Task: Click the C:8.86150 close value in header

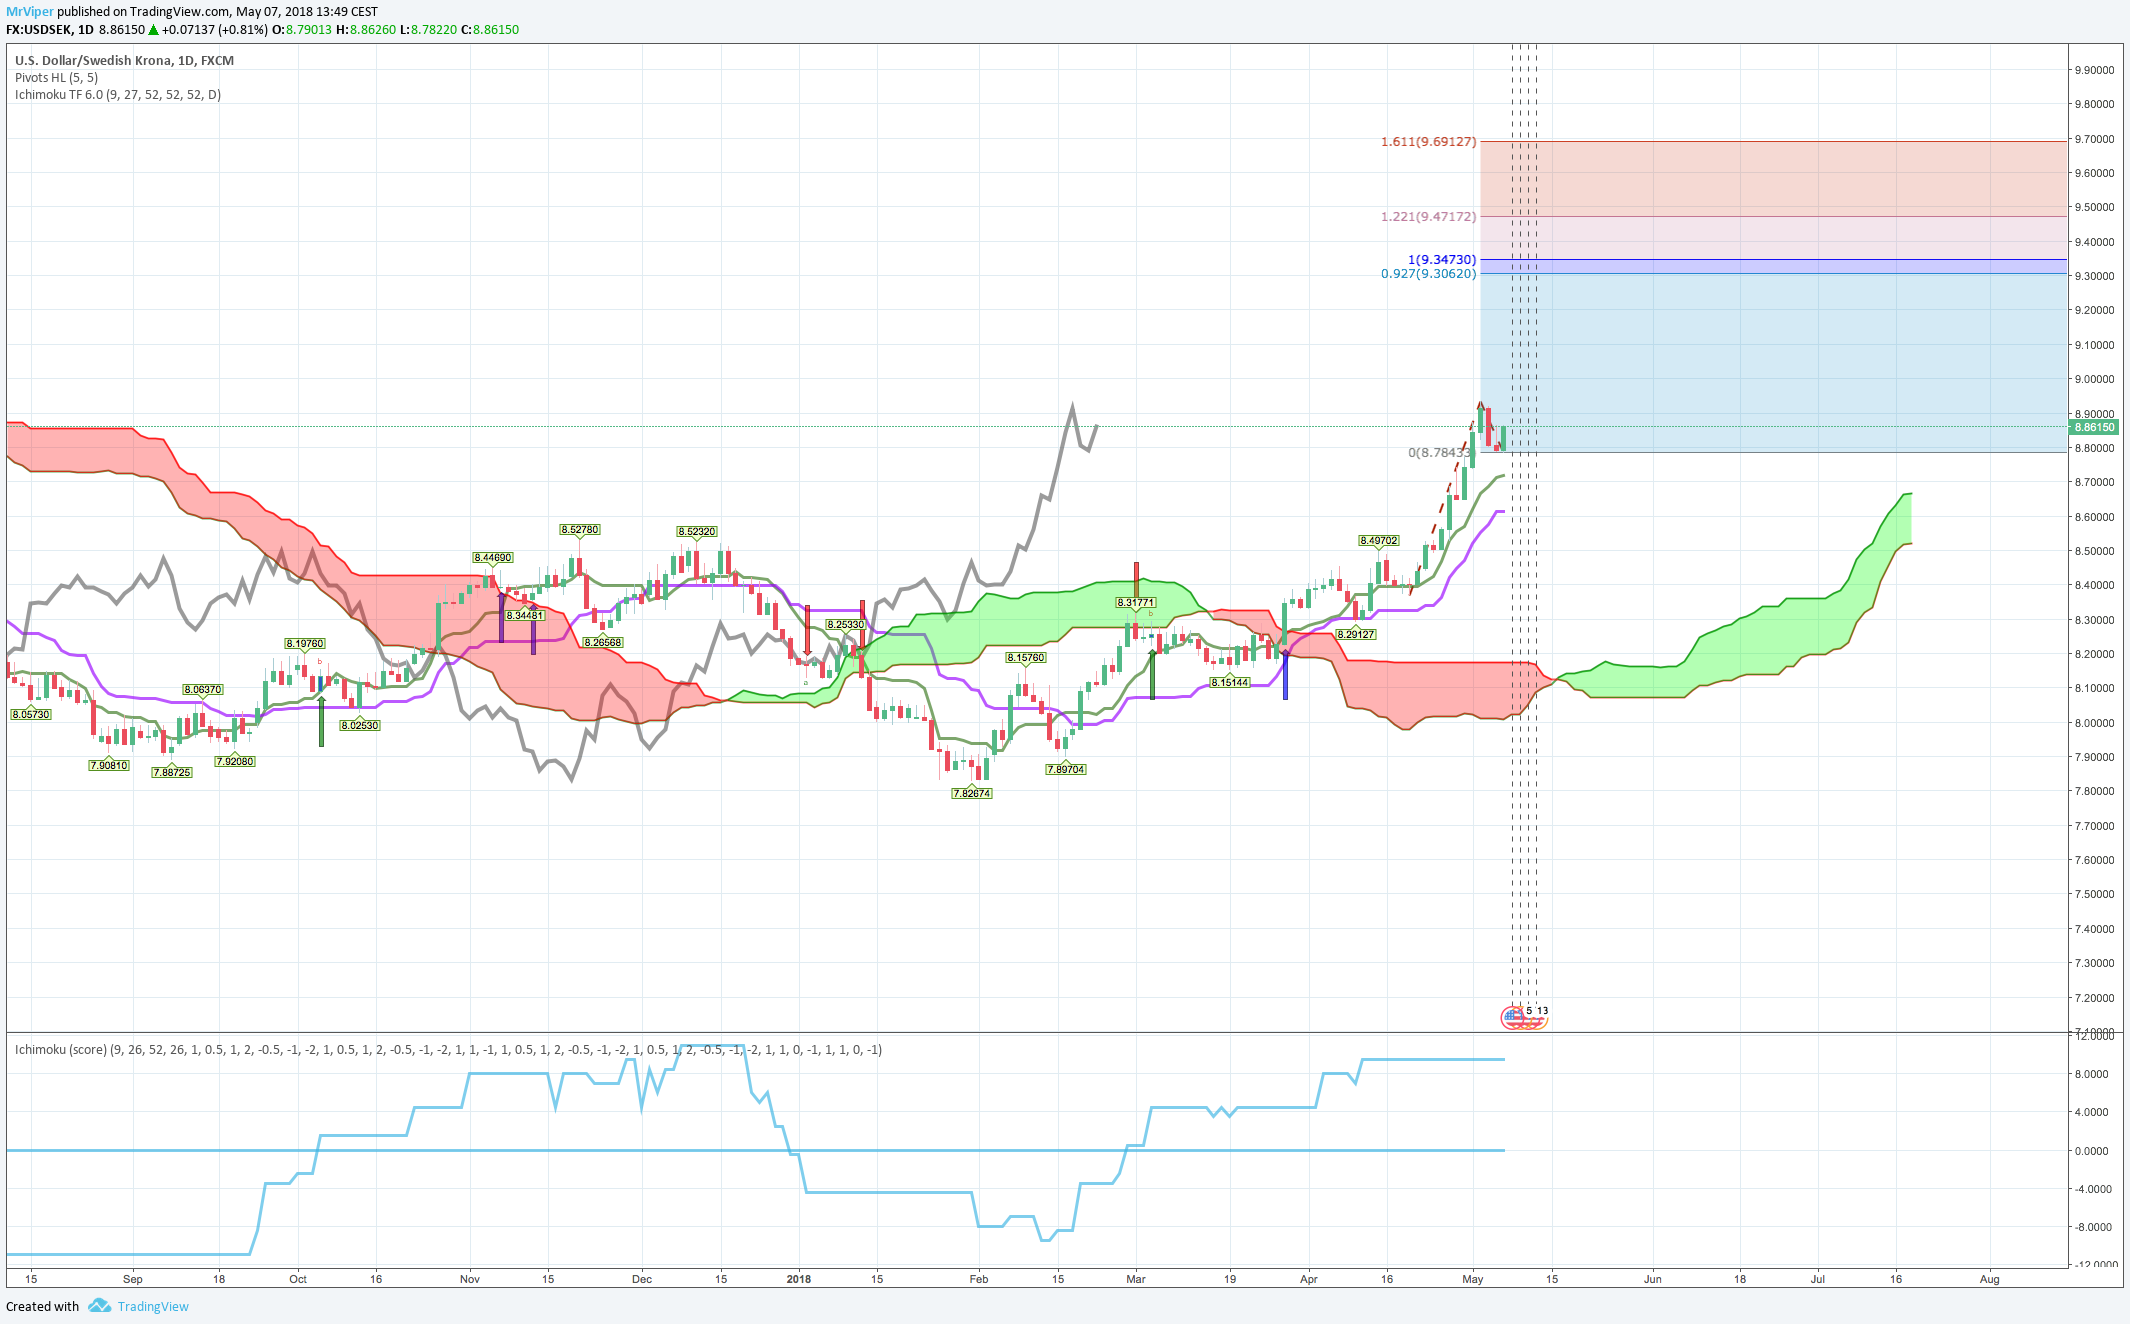Action: (490, 30)
